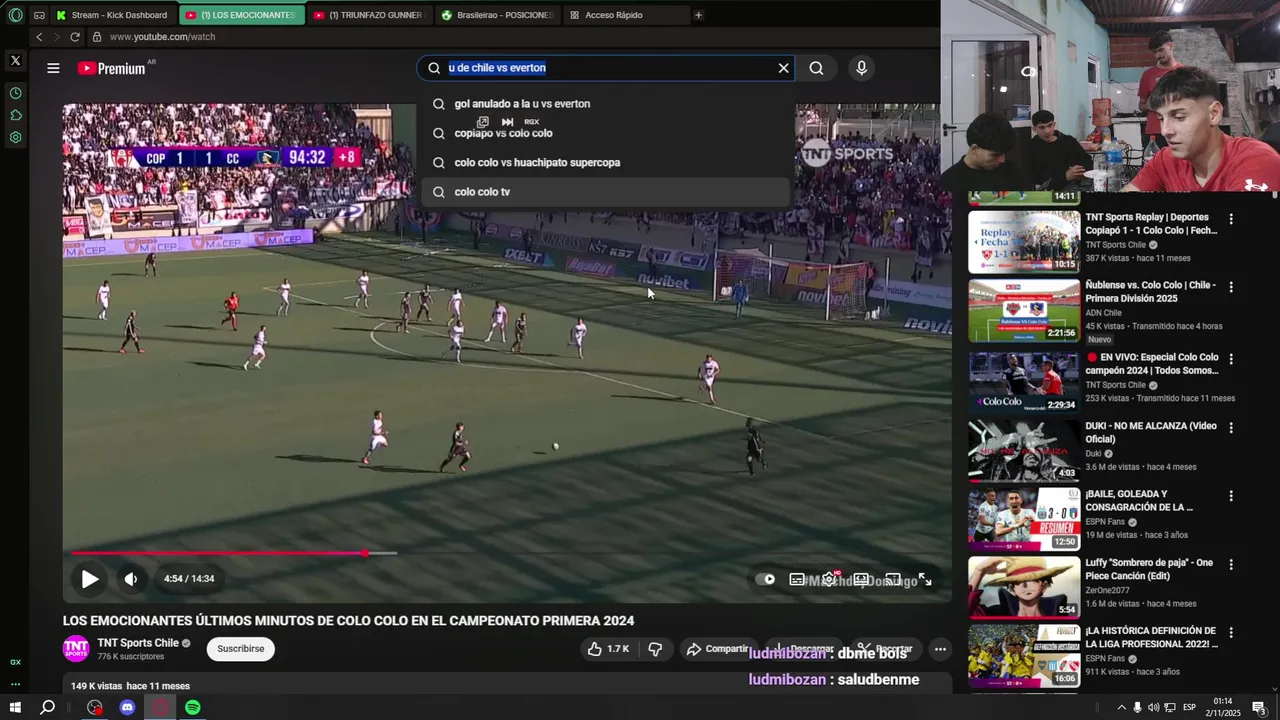
Task: Open a new browser tab with plus
Action: [x=698, y=15]
